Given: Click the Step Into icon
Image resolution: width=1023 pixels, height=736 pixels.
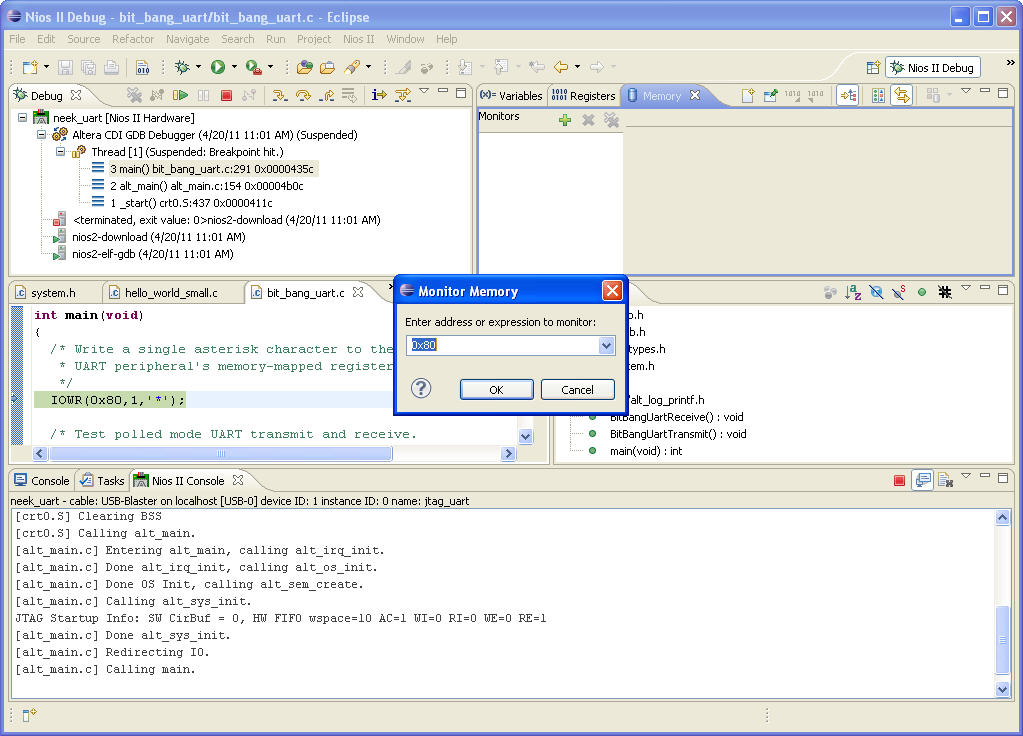Looking at the screenshot, I should pos(280,95).
